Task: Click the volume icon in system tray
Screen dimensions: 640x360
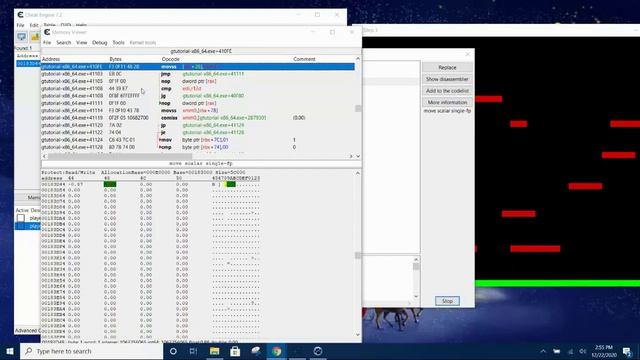Action: click(583, 351)
